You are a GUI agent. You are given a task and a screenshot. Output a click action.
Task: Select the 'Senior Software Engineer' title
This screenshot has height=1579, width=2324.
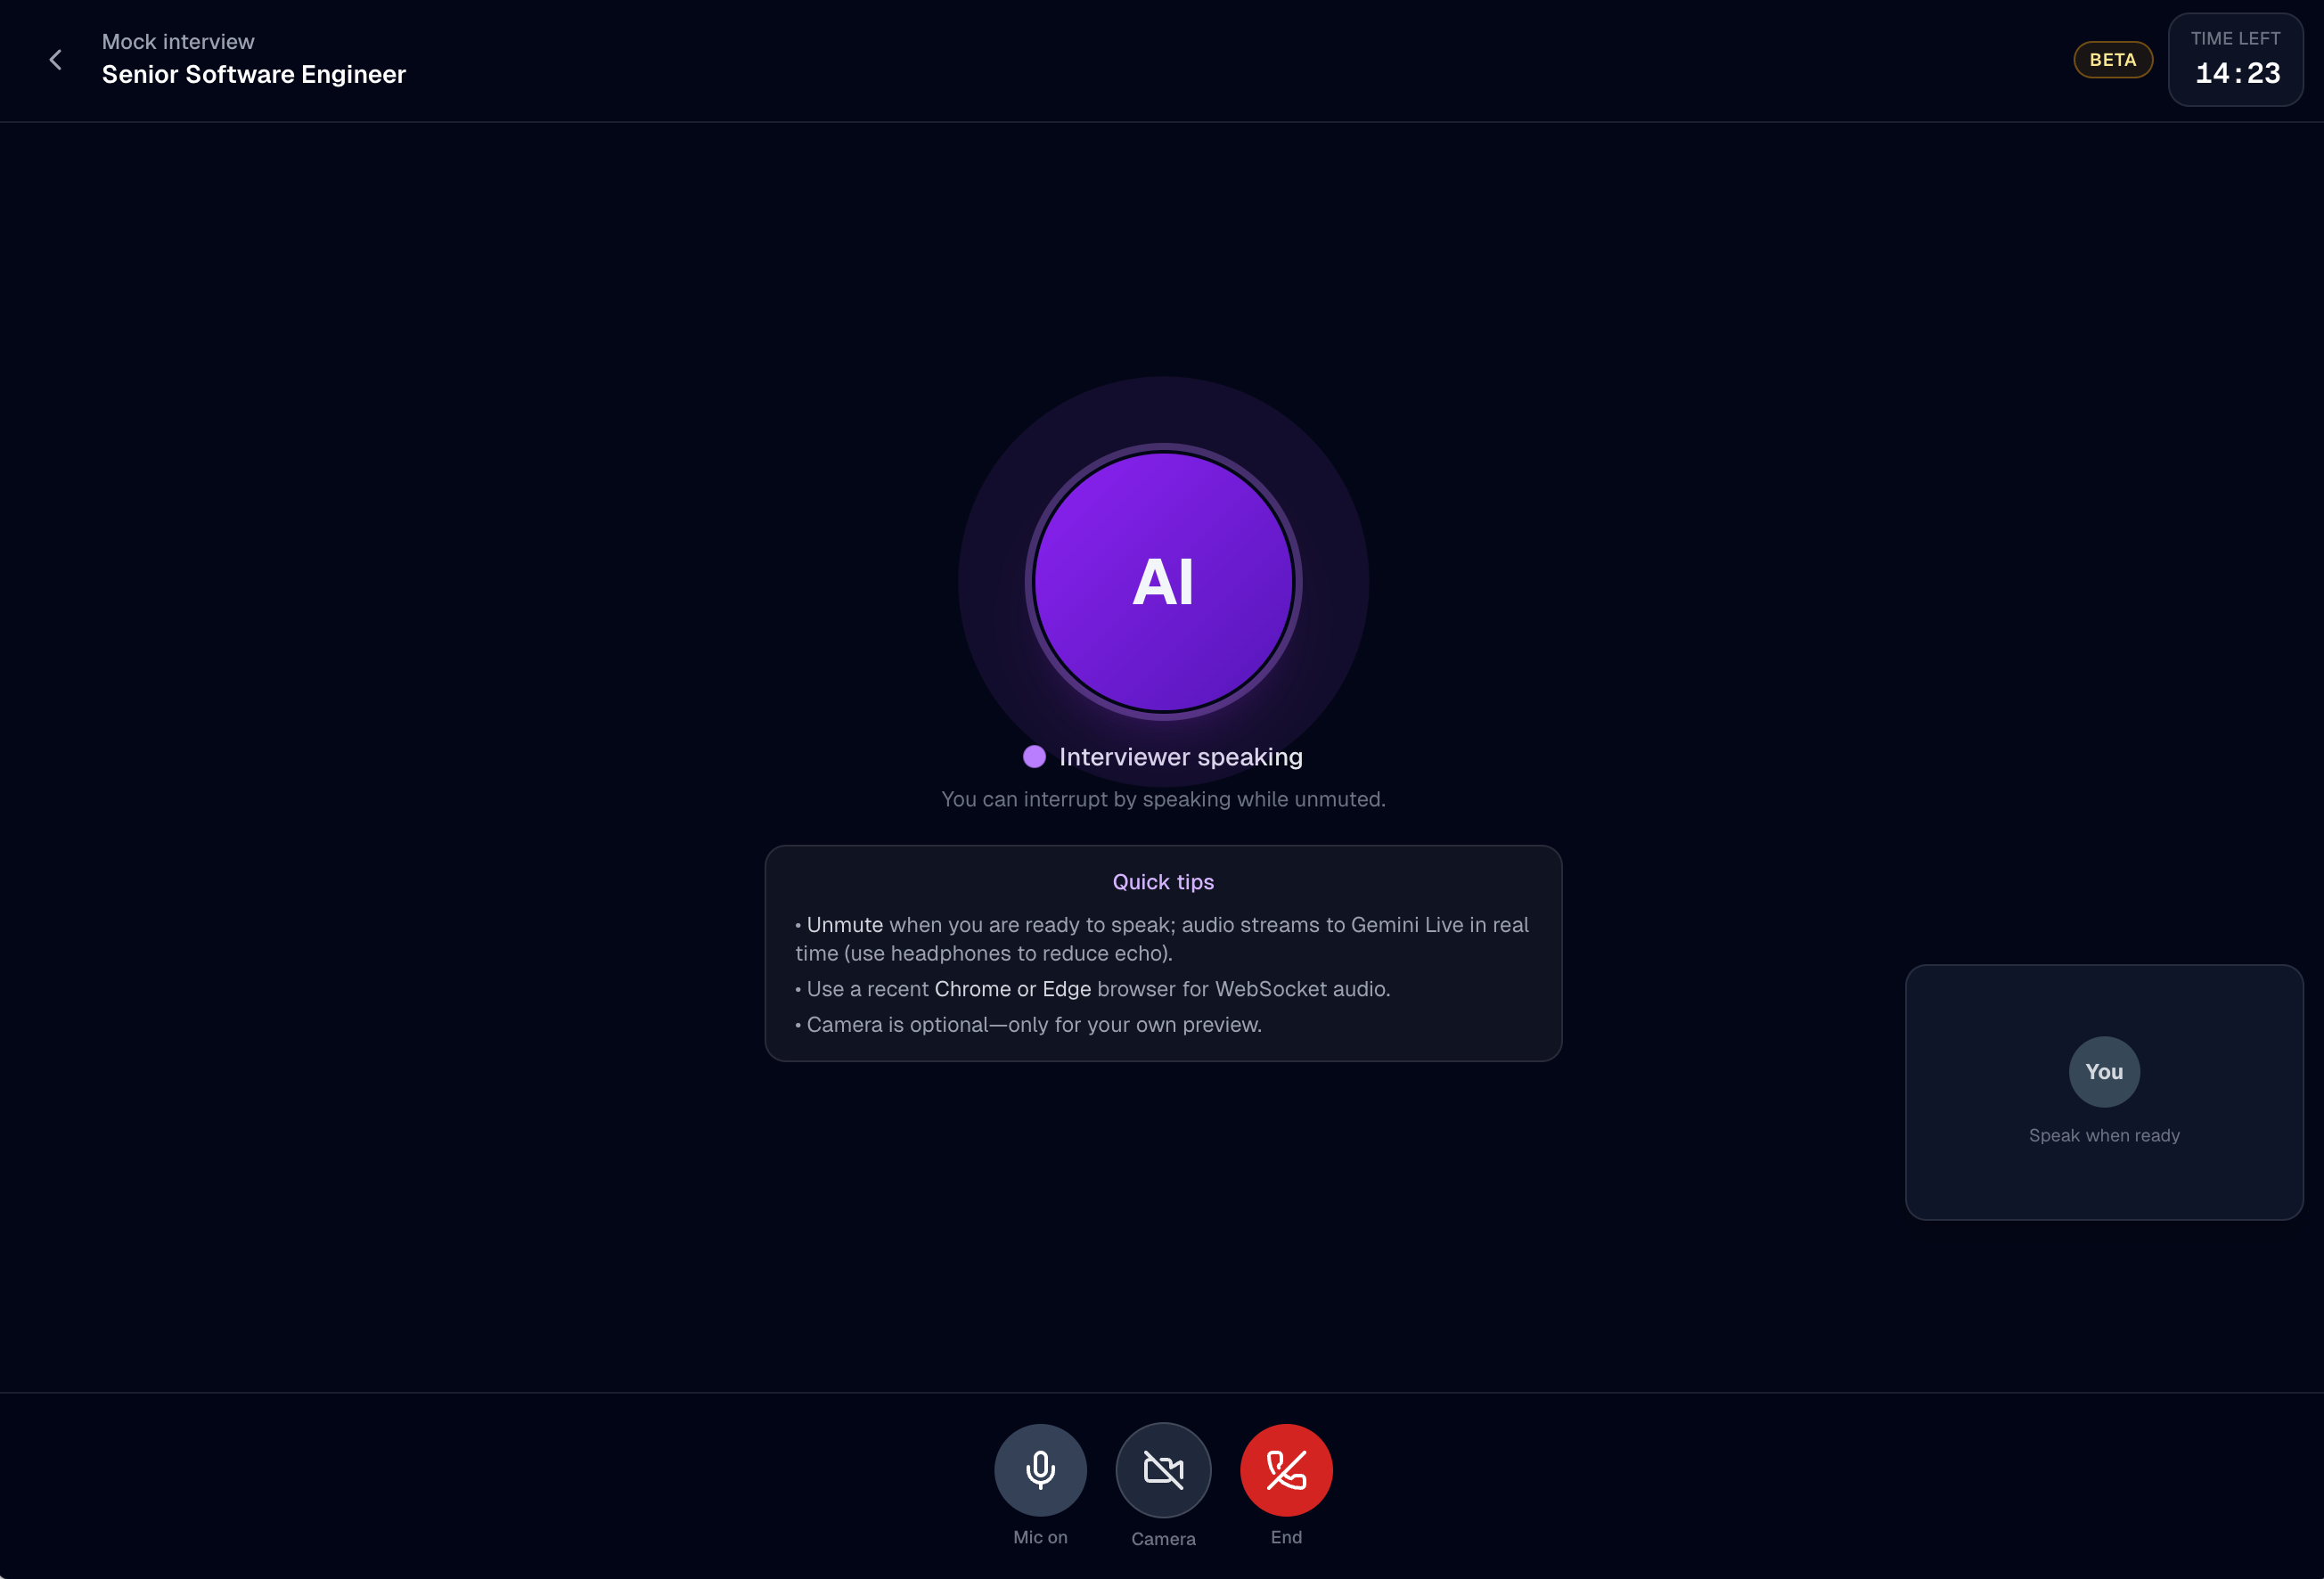coord(254,73)
